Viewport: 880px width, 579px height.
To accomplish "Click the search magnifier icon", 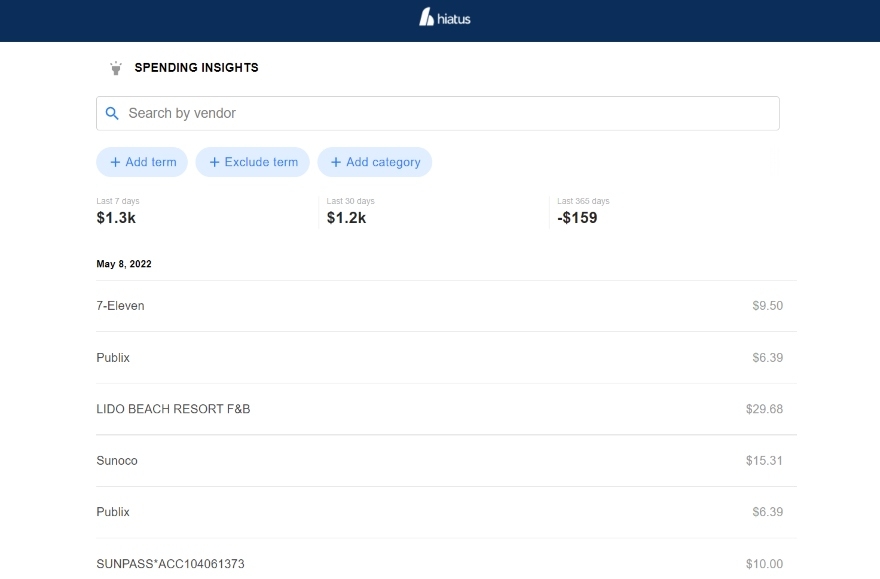I will [112, 113].
